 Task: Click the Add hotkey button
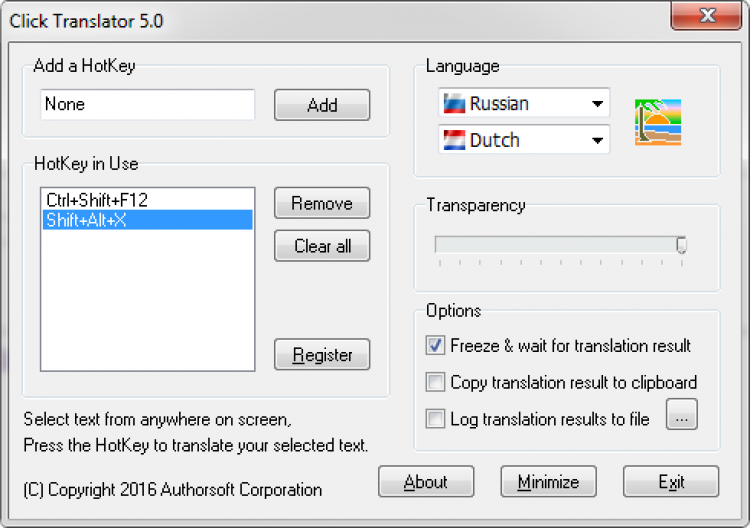point(322,105)
